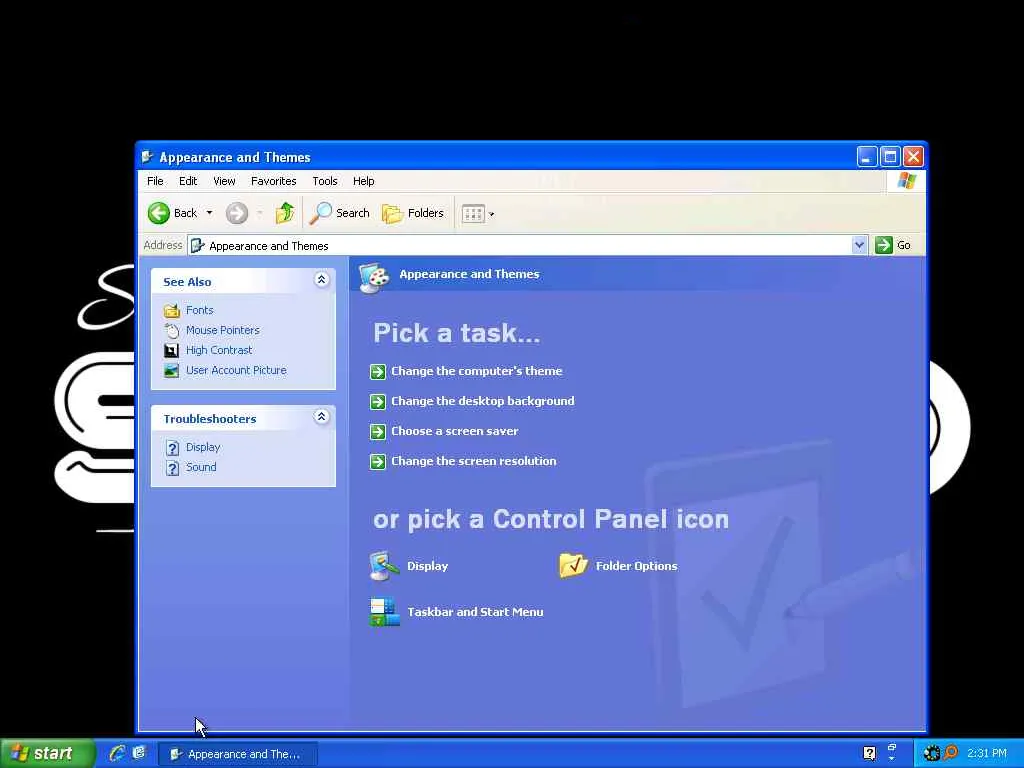The height and width of the screenshot is (768, 1024).
Task: Open the Tools menu
Action: [x=325, y=181]
